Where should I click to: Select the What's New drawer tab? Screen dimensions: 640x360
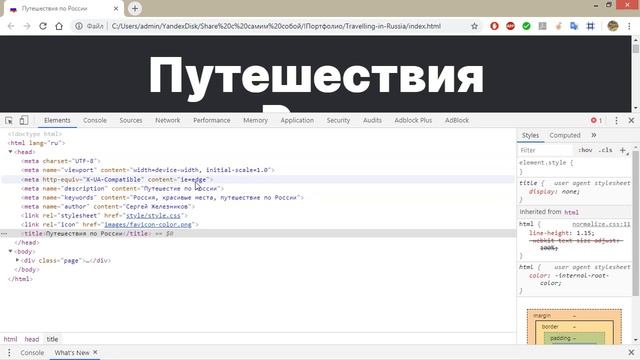pyautogui.click(x=72, y=353)
